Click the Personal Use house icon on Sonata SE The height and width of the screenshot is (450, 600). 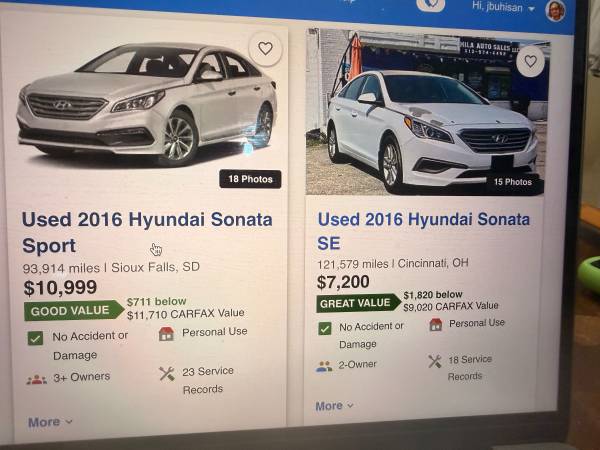pyautogui.click(x=436, y=325)
